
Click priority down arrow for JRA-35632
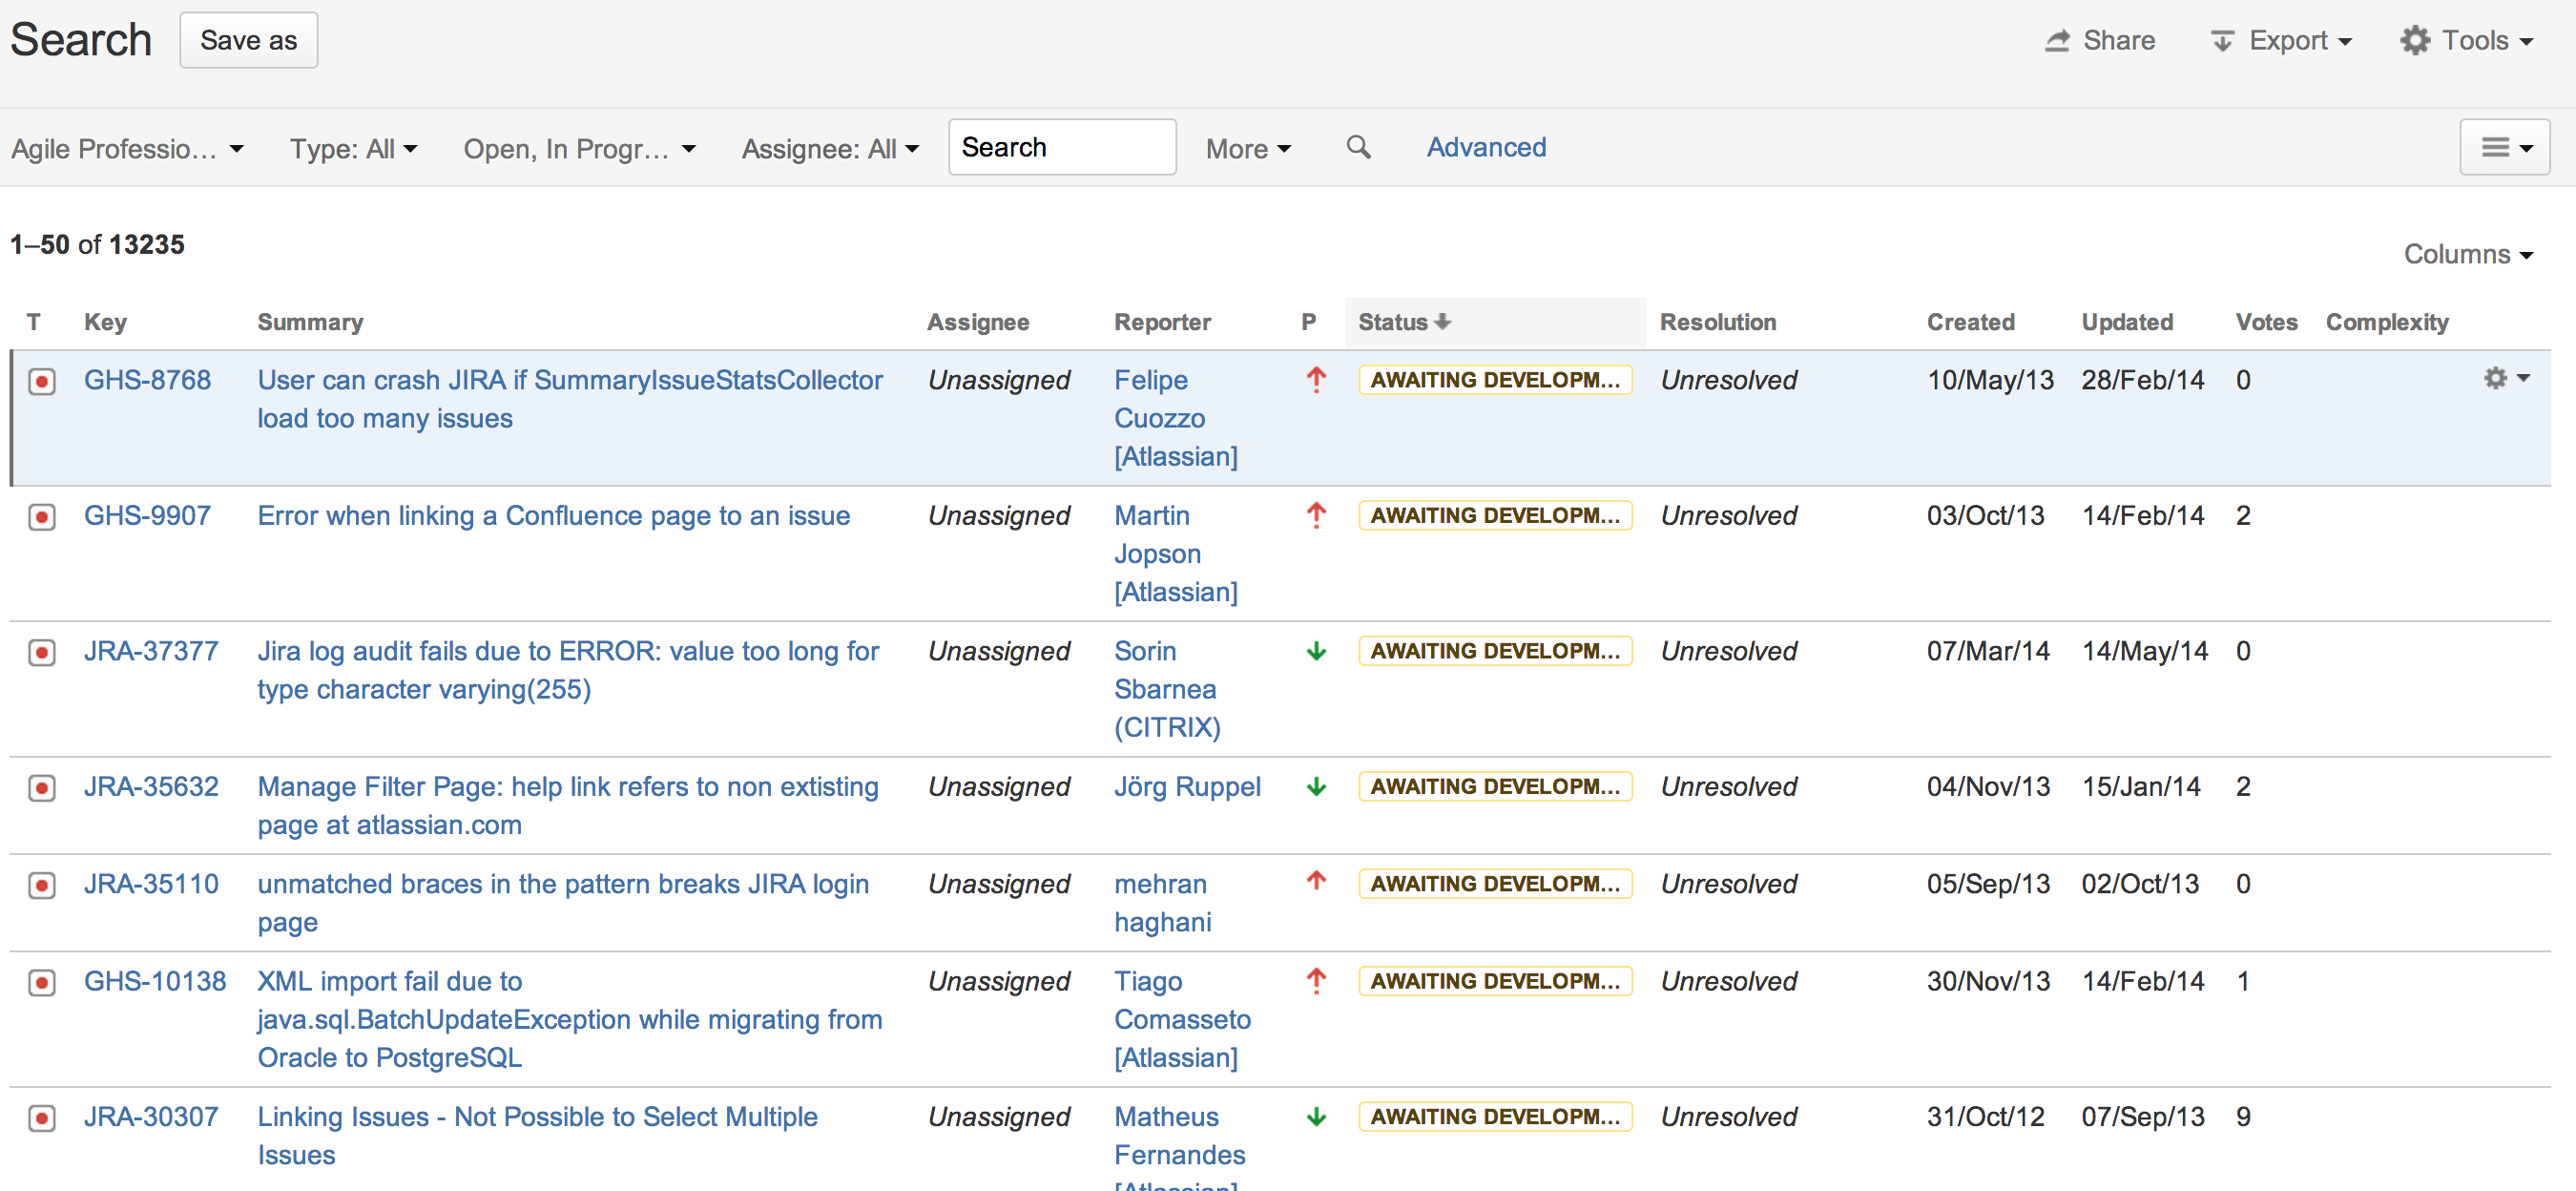coord(1316,787)
